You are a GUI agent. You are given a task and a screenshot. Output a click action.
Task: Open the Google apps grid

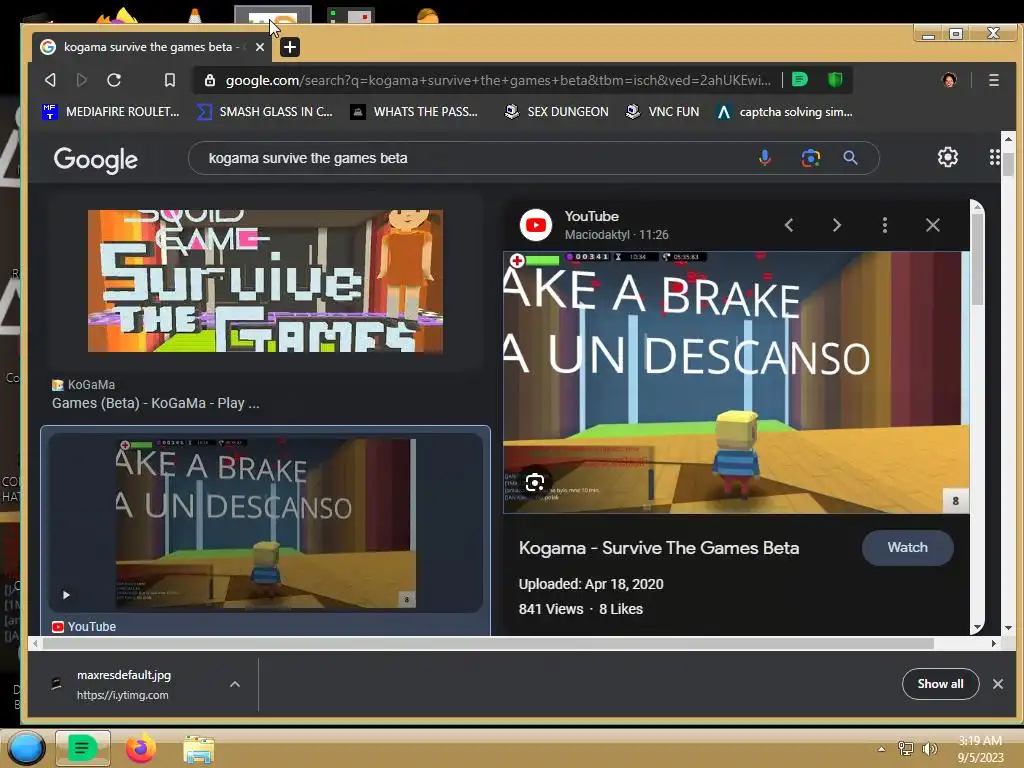point(994,157)
